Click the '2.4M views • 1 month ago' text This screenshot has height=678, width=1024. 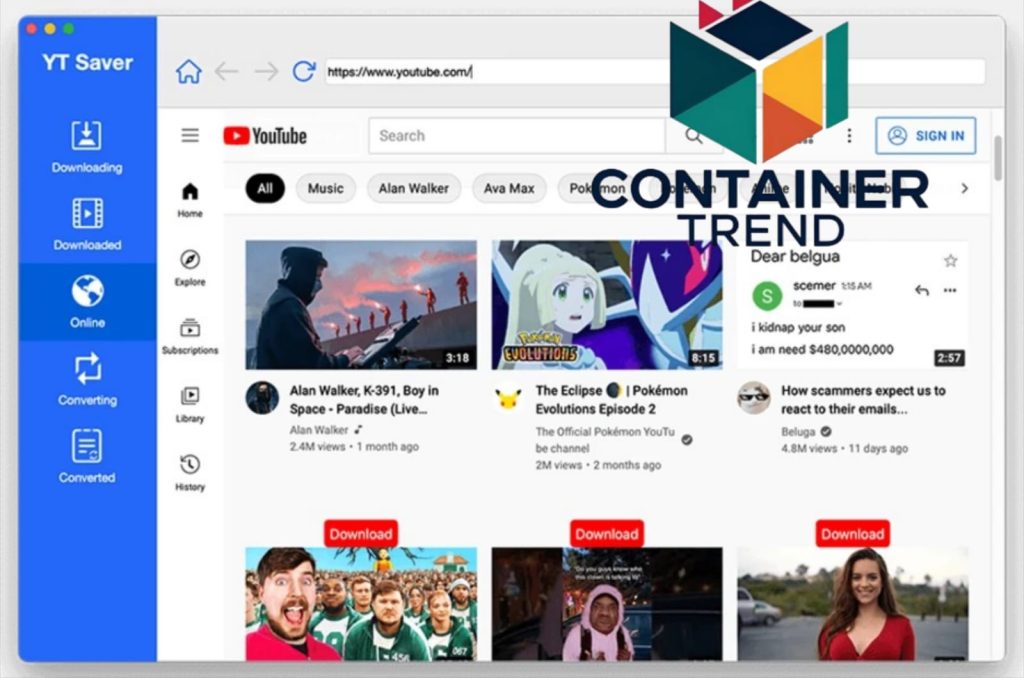[x=354, y=447]
